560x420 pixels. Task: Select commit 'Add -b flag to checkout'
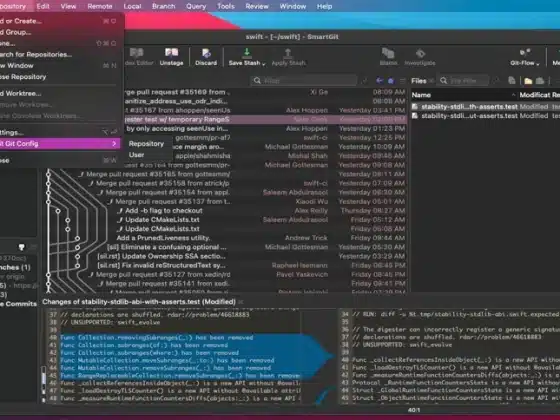pos(225,211)
